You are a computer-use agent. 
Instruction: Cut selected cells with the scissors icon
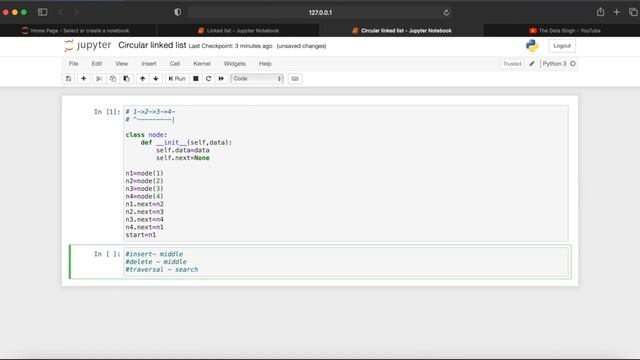click(x=99, y=78)
